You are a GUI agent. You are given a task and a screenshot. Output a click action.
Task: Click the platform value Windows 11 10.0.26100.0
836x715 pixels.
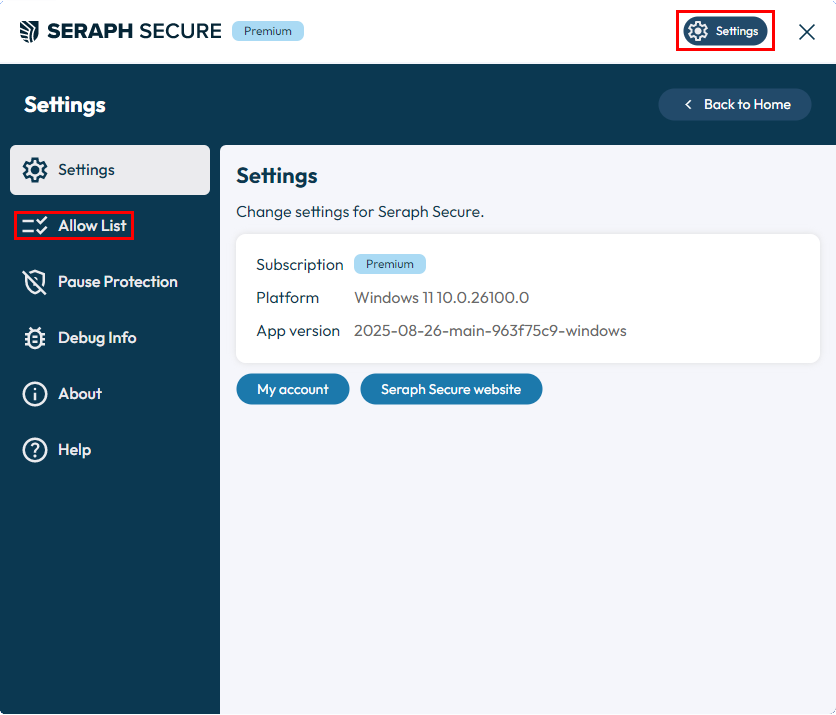pyautogui.click(x=441, y=298)
